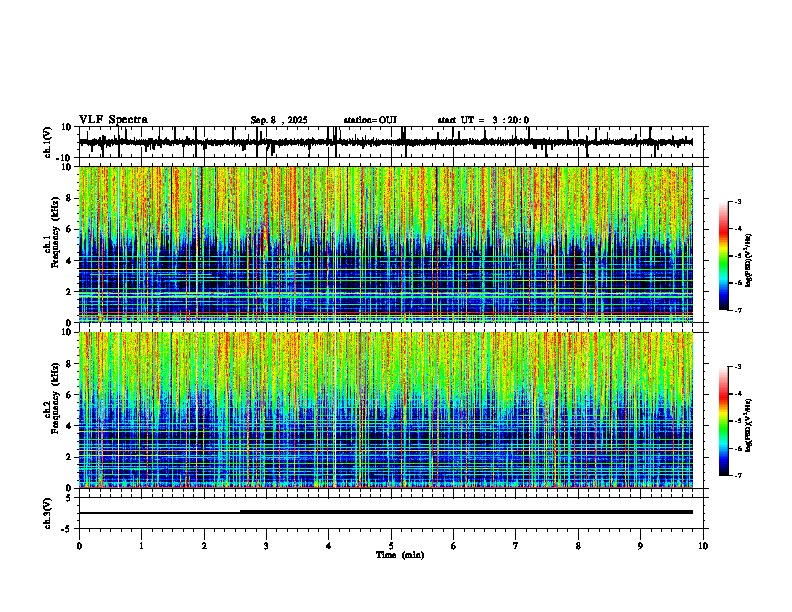Image resolution: width=792 pixels, height=612 pixels.
Task: Click the "ch.3(V)" axis label
Action: [x=48, y=514]
